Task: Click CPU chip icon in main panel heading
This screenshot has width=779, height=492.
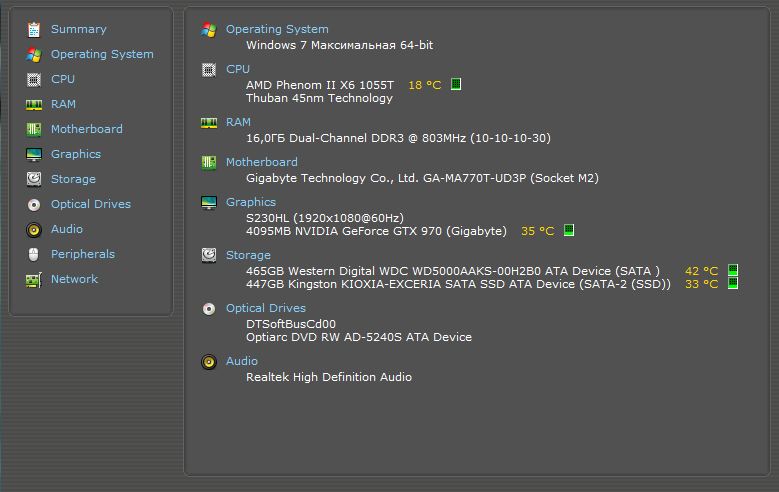Action: click(x=209, y=70)
